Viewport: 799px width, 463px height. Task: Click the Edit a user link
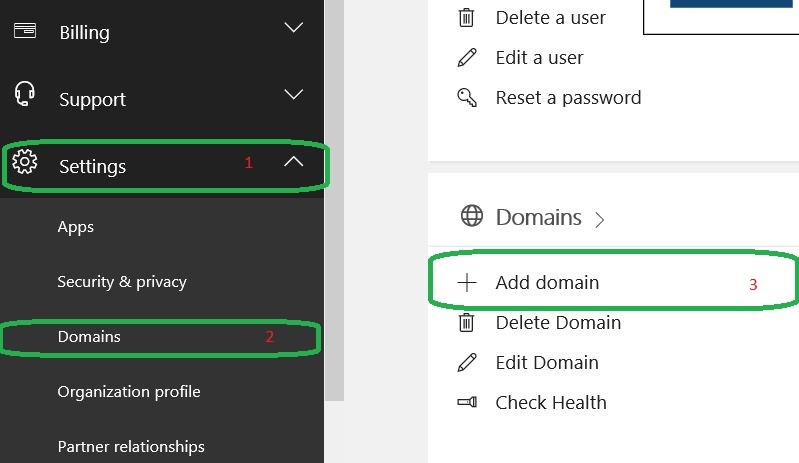point(539,58)
